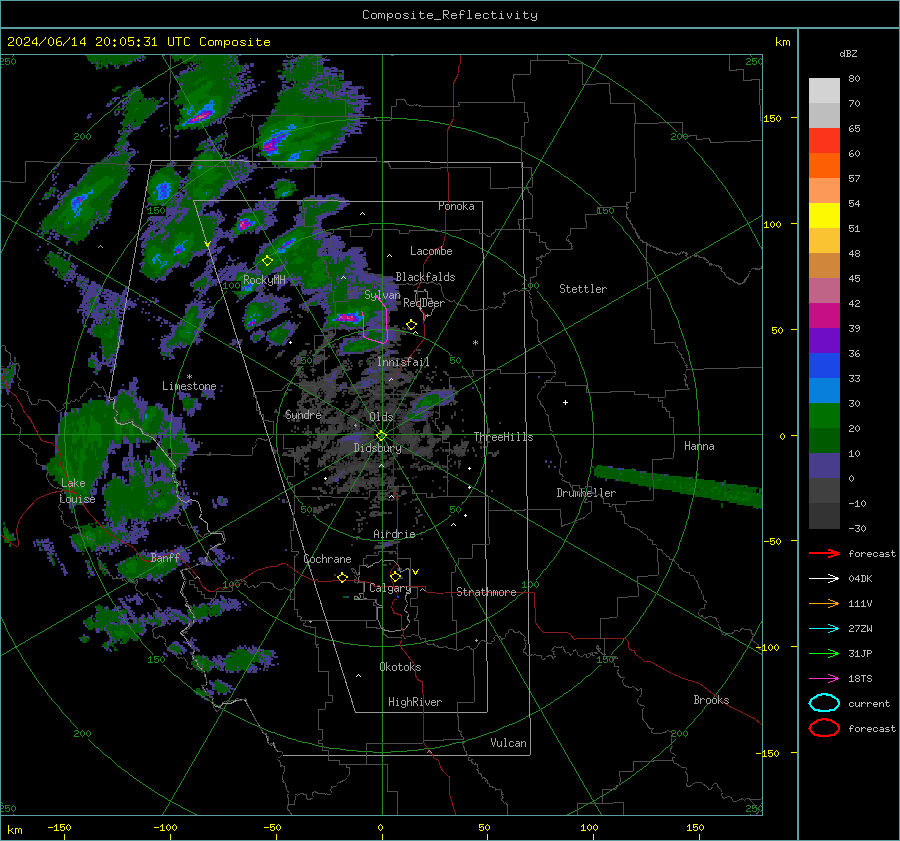The width and height of the screenshot is (900, 841).
Task: Click the RedDeer city label
Action: 424,303
